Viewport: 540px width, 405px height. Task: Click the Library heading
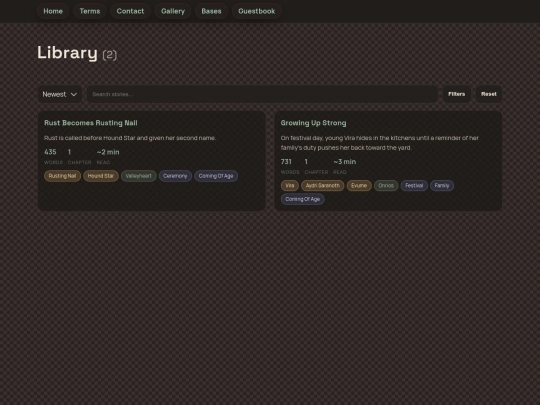point(68,53)
